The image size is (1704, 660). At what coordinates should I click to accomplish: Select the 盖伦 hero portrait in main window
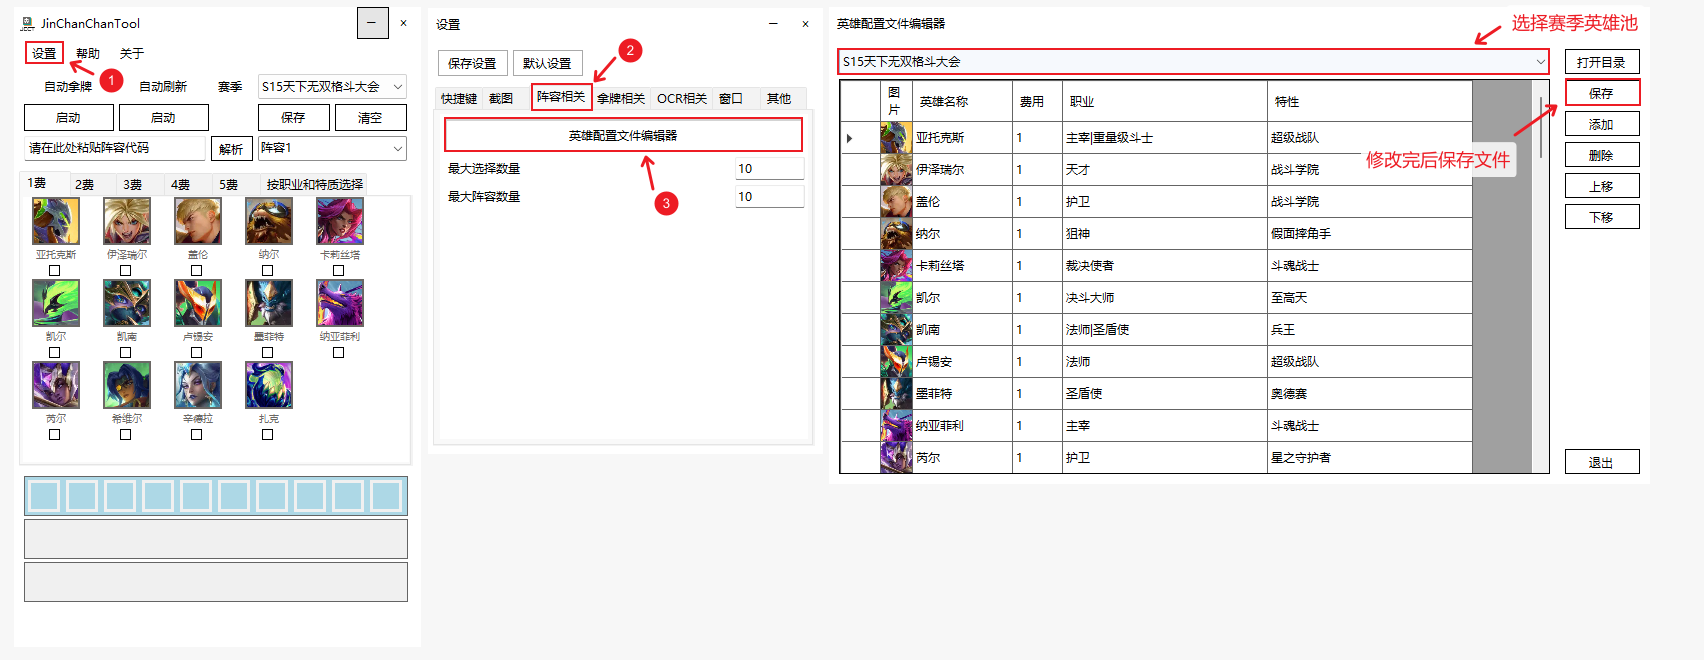click(198, 221)
